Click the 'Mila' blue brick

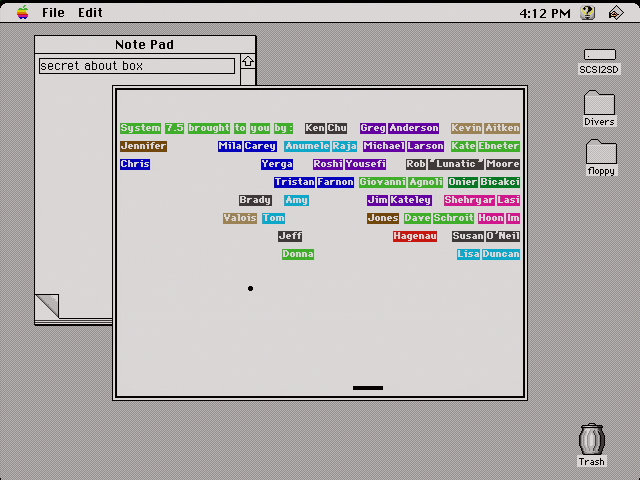pos(230,146)
